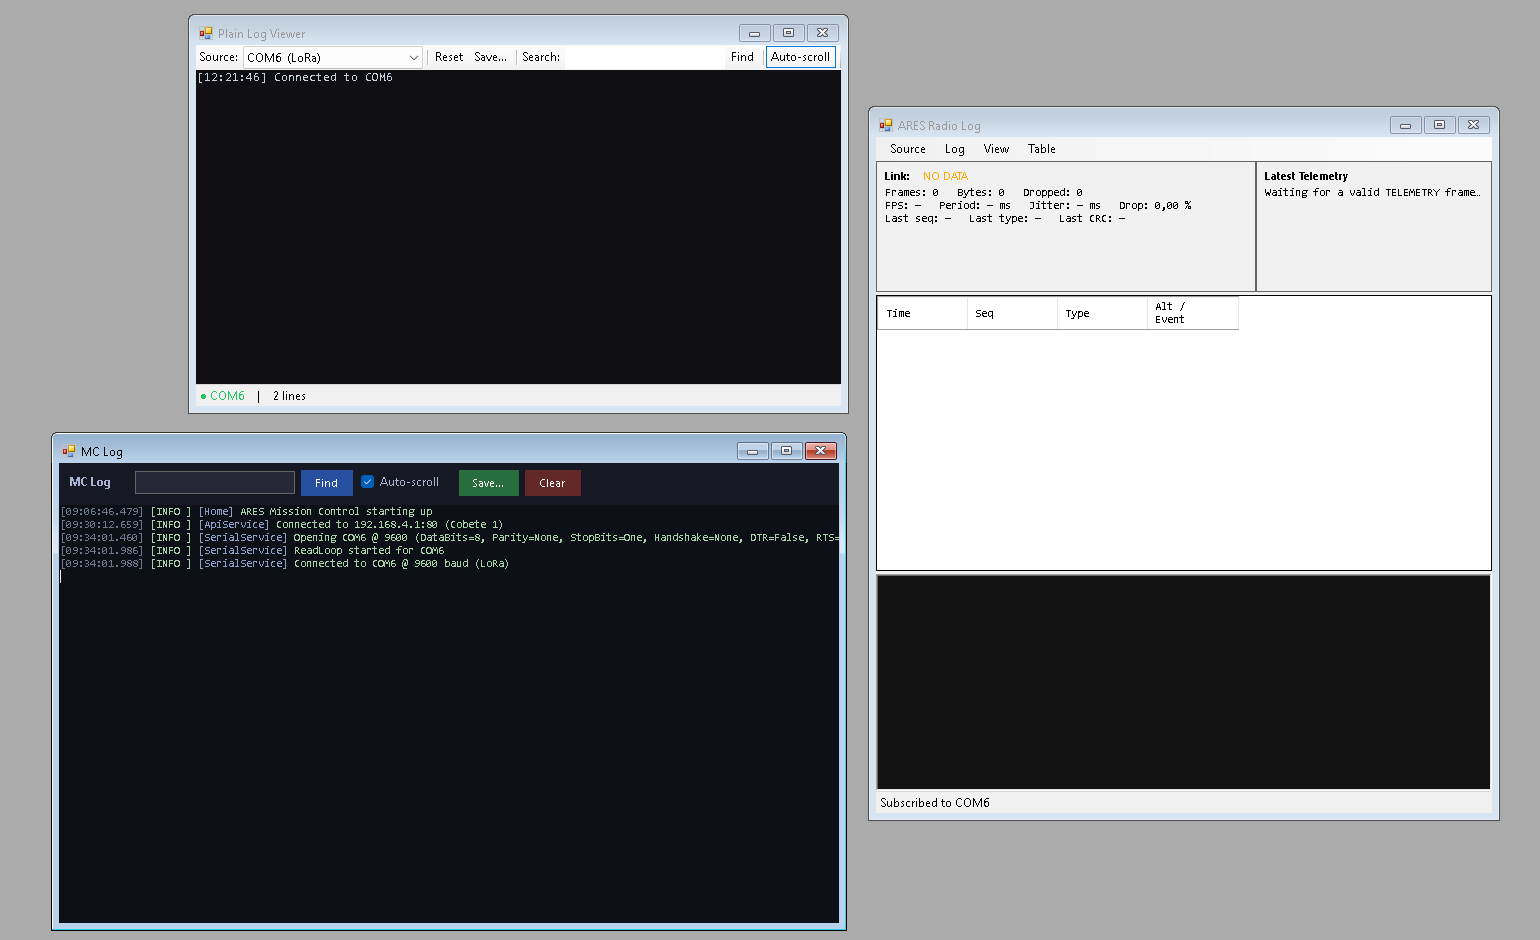Click red Clear button in MC Log
The image size is (1540, 940).
coord(552,482)
